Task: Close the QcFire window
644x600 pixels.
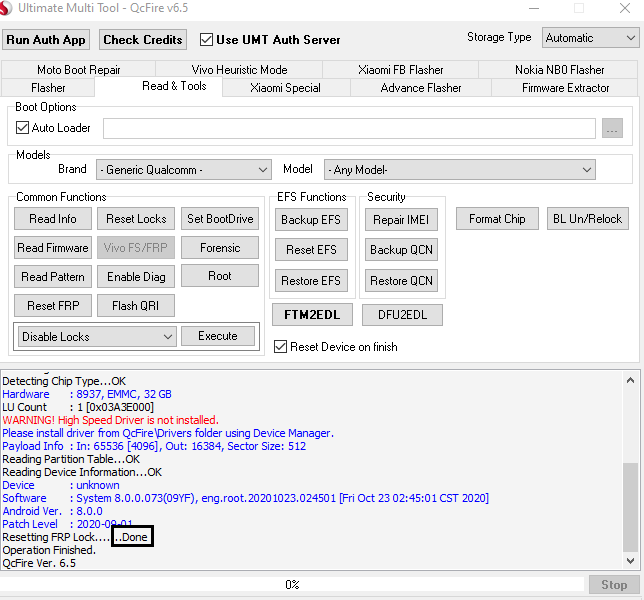Action: 625,8
